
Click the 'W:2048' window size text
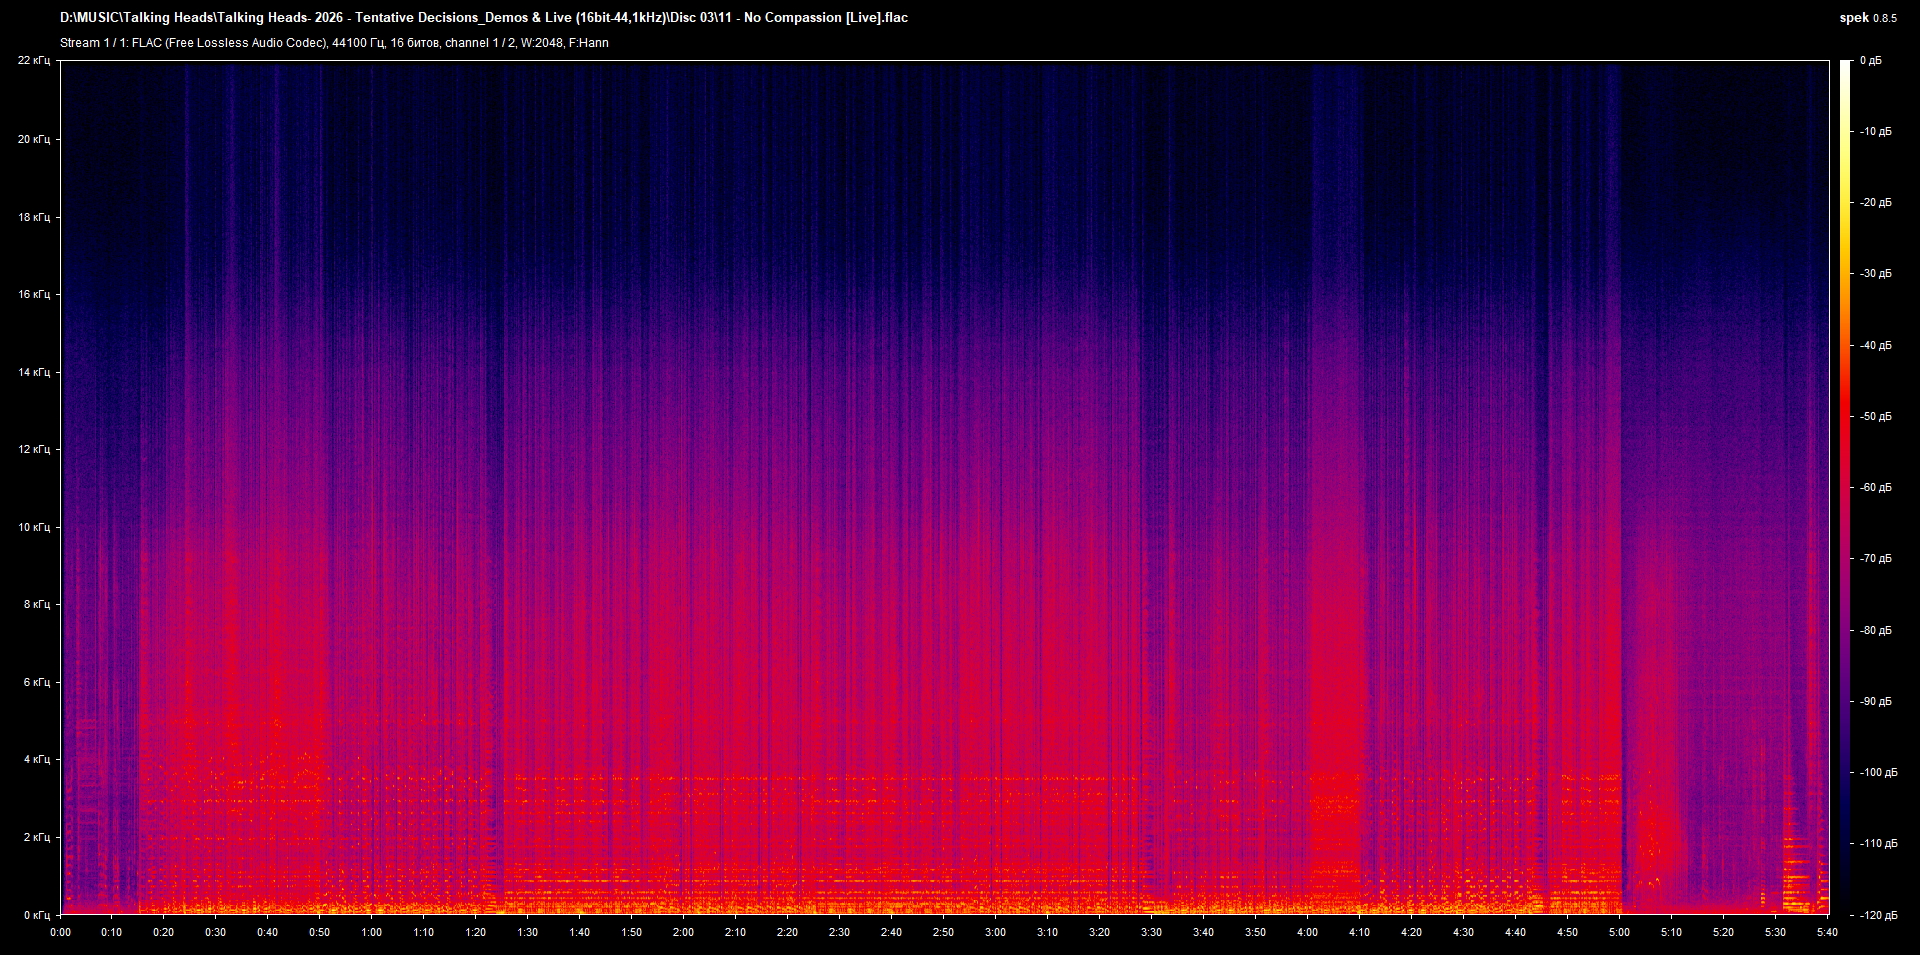(x=545, y=43)
